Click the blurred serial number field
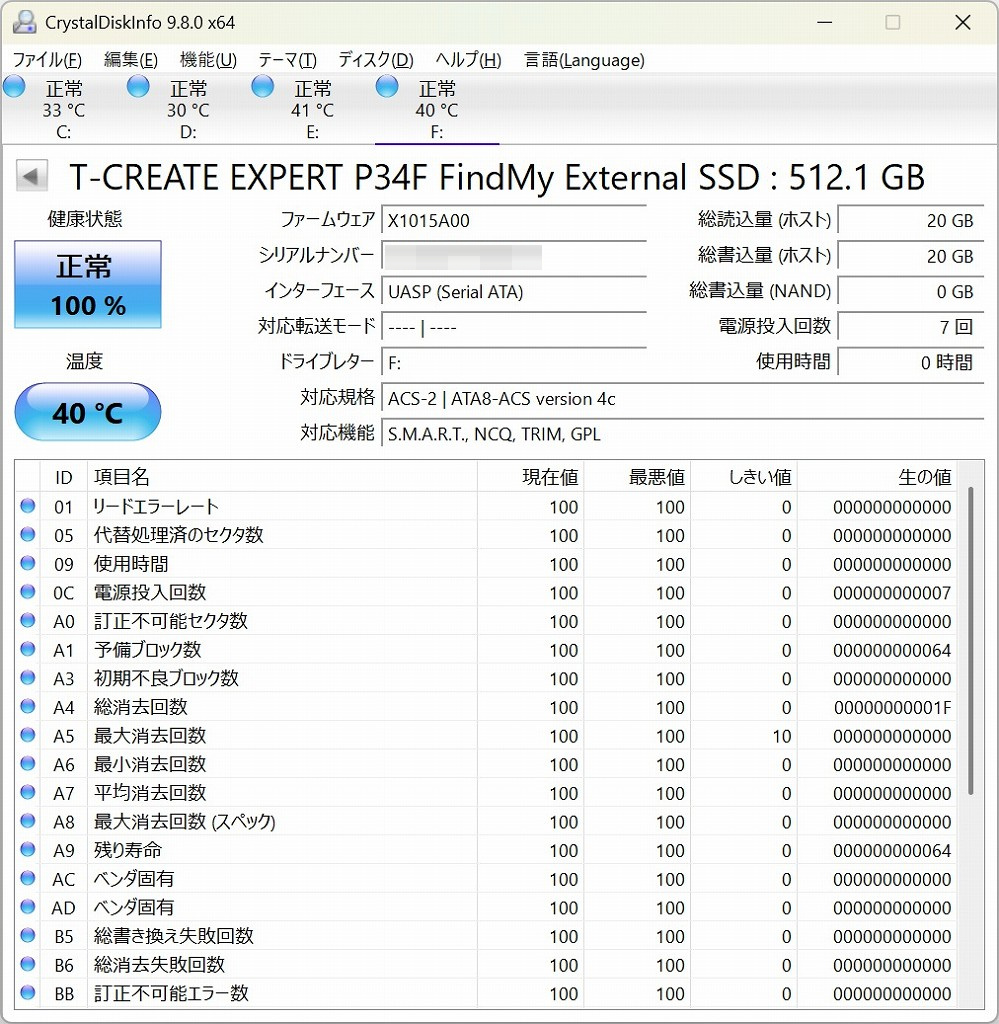This screenshot has width=999, height=1024. tap(514, 256)
